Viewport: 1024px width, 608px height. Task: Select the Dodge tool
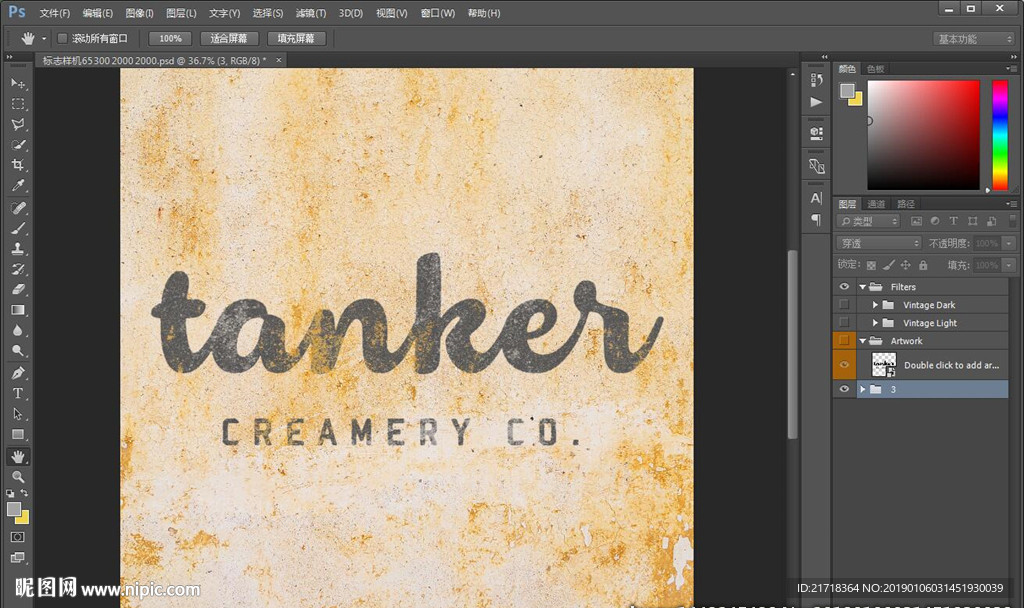[x=18, y=351]
